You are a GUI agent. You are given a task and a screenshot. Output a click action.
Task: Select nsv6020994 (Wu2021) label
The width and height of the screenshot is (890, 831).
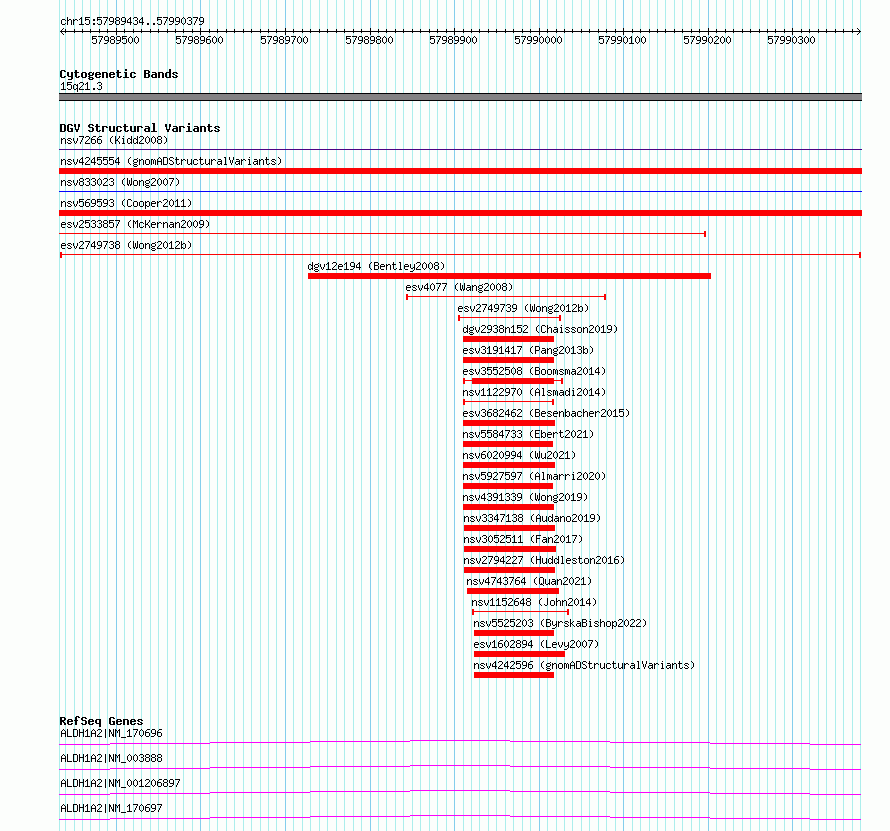[519, 455]
